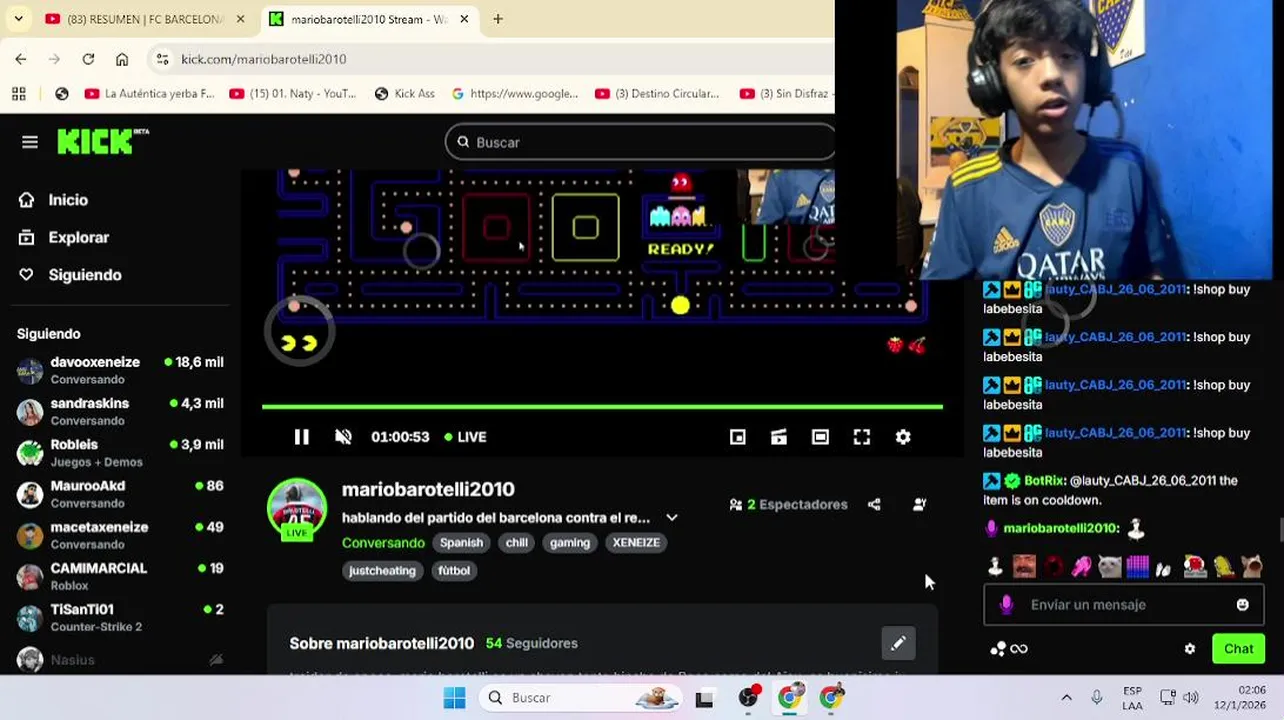Open the Windows Start menu
Image resolution: width=1284 pixels, height=720 pixels.
[x=454, y=698]
